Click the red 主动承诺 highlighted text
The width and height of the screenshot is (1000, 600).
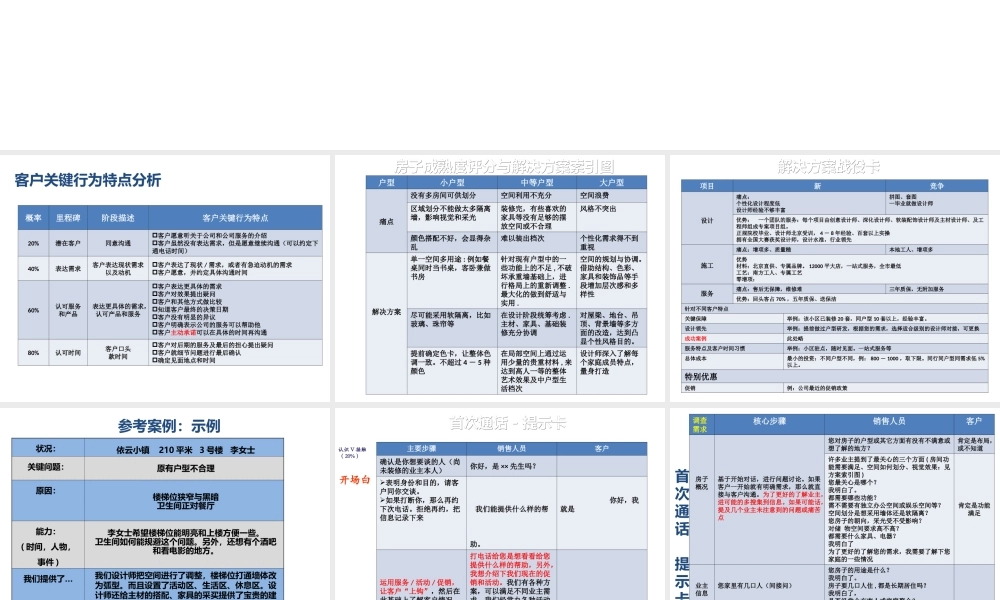pos(183,330)
